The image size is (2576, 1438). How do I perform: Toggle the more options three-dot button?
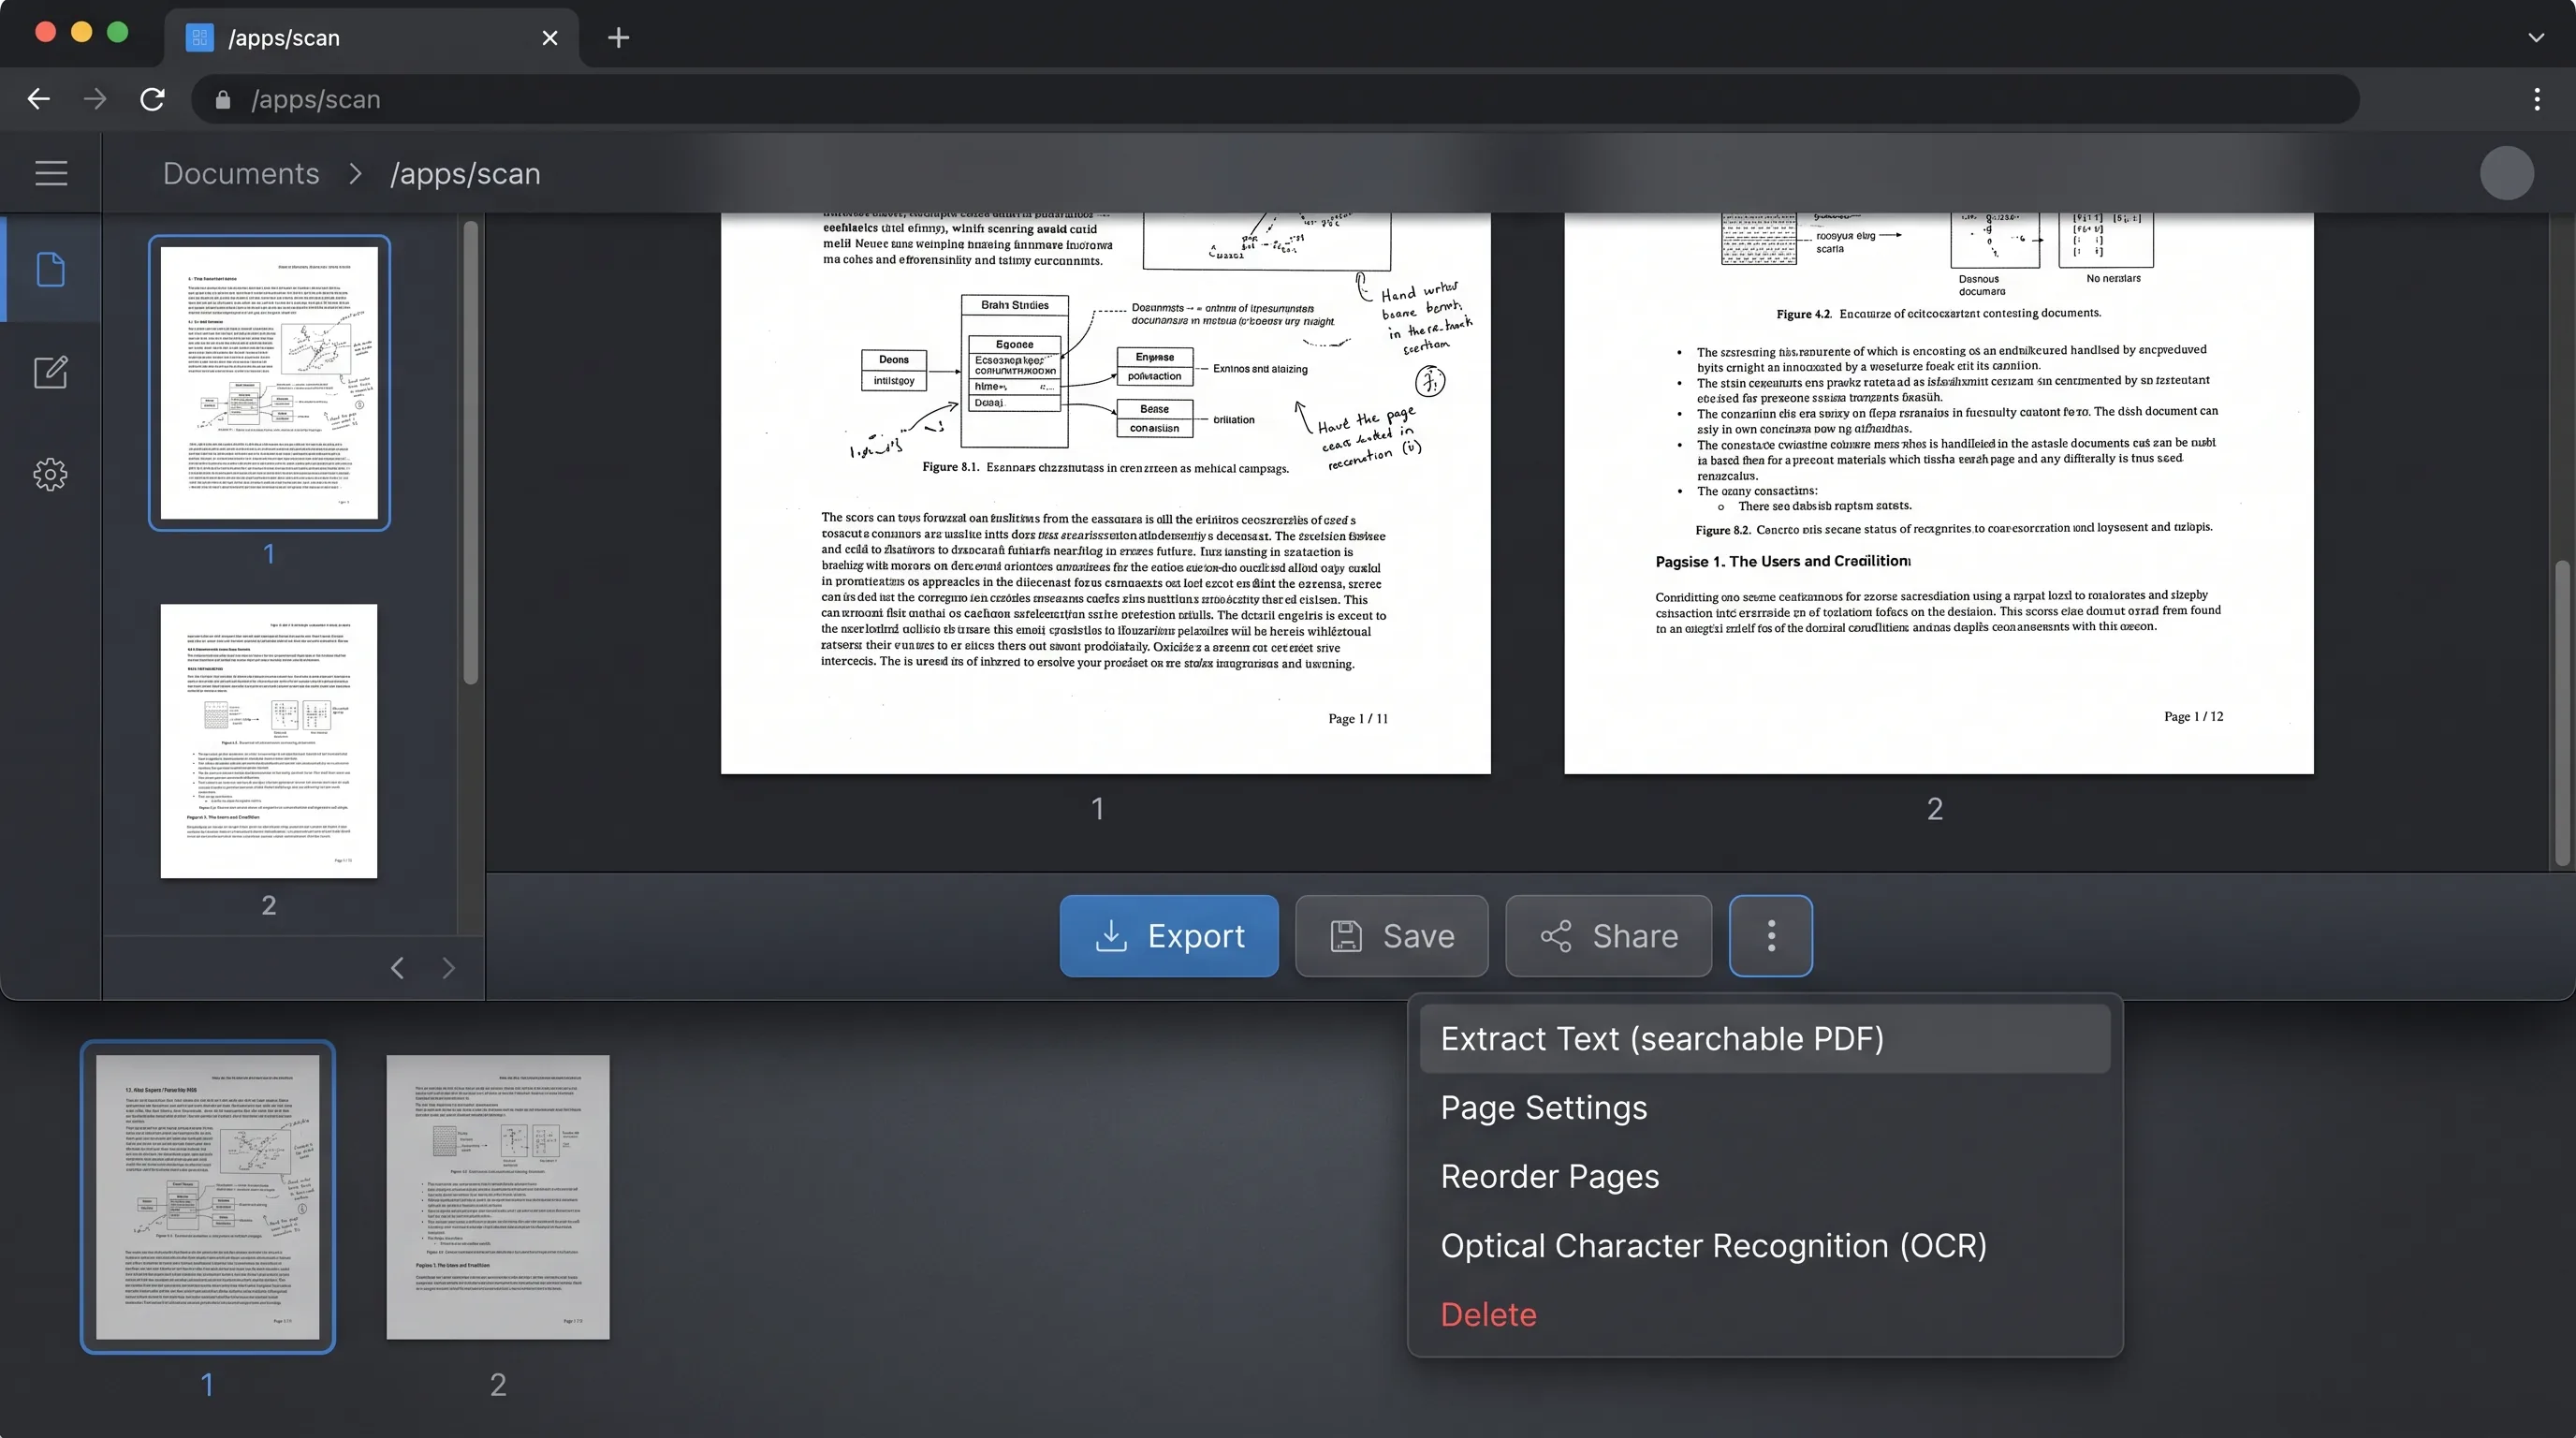point(1771,936)
